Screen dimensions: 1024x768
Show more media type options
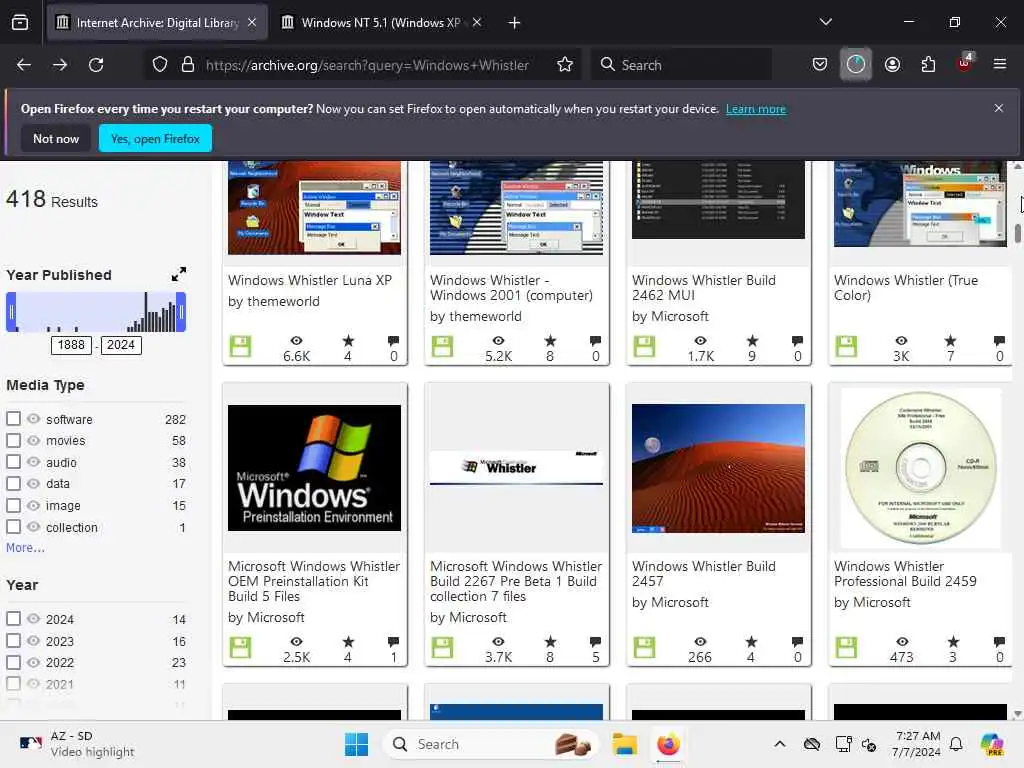click(25, 547)
